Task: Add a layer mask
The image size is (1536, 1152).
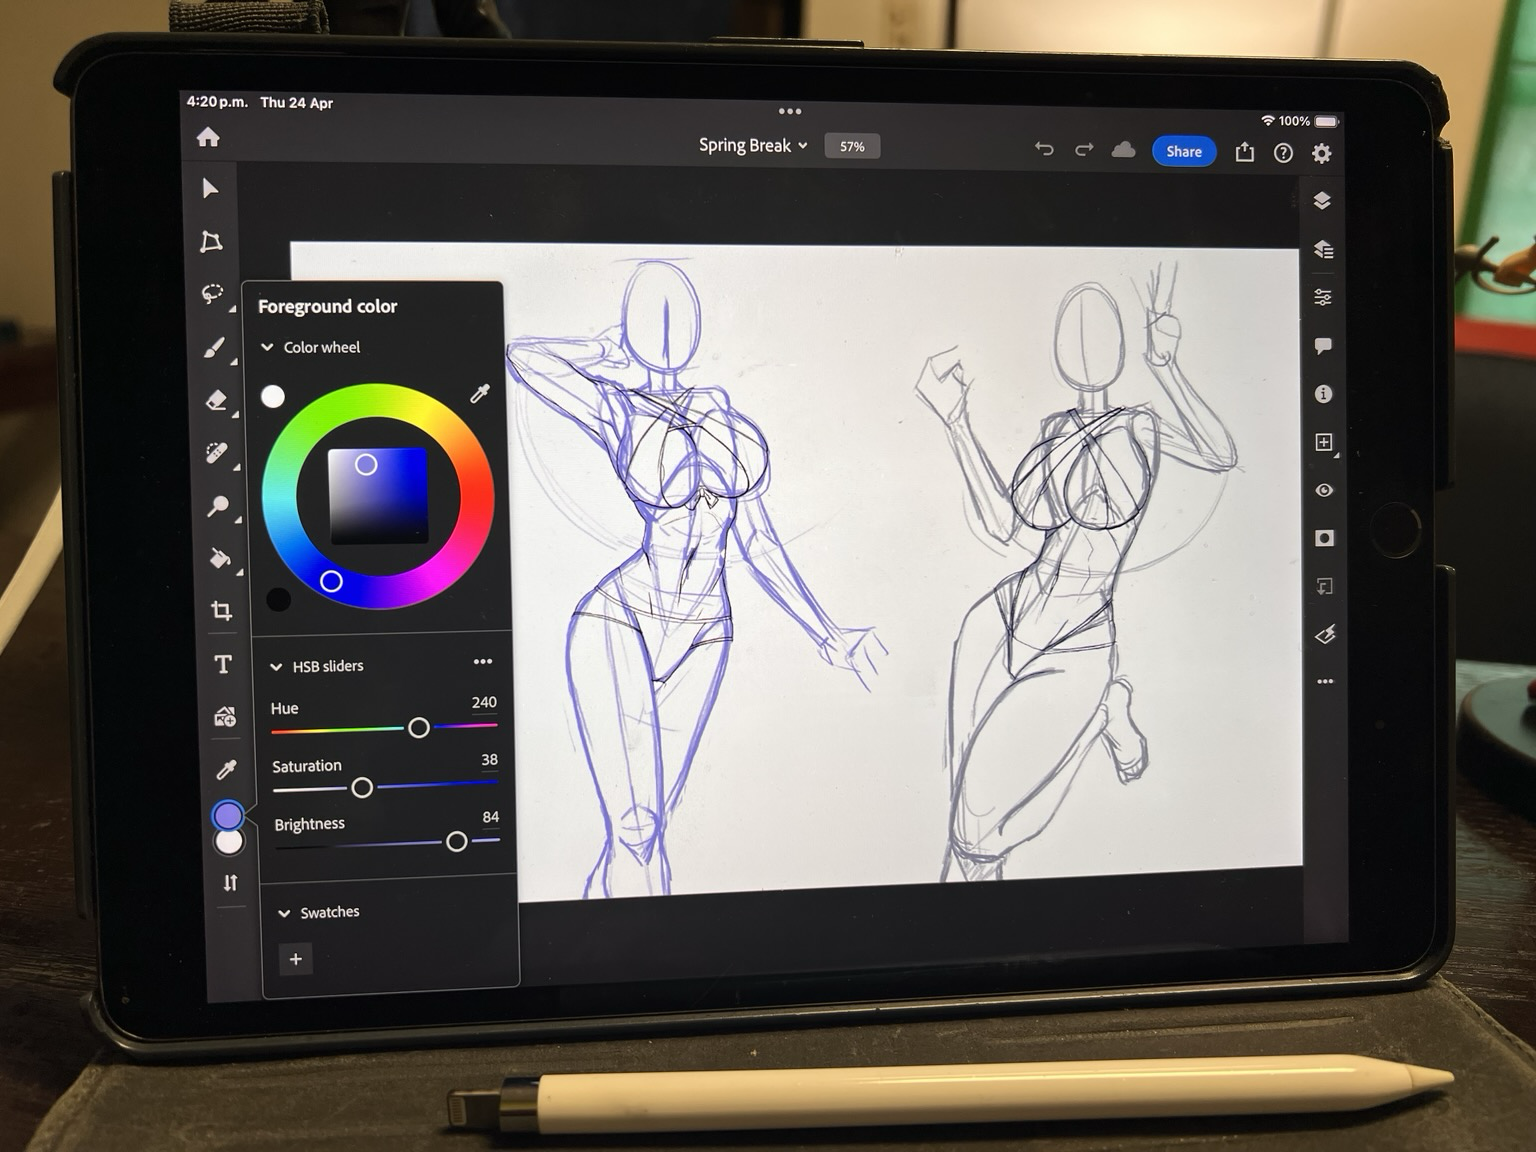Action: pyautogui.click(x=1324, y=538)
